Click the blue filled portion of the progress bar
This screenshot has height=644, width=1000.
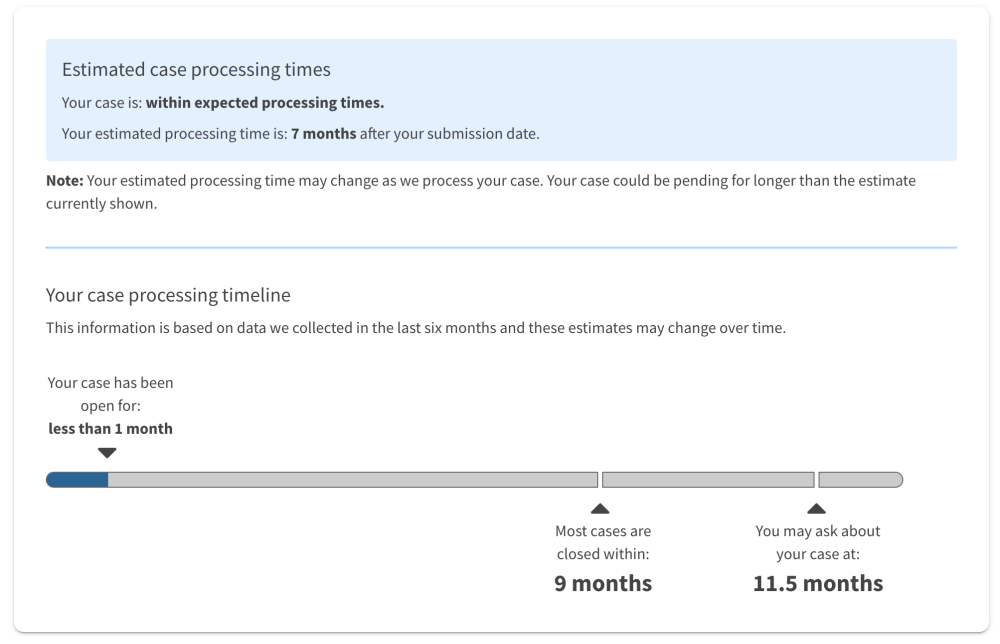[77, 479]
